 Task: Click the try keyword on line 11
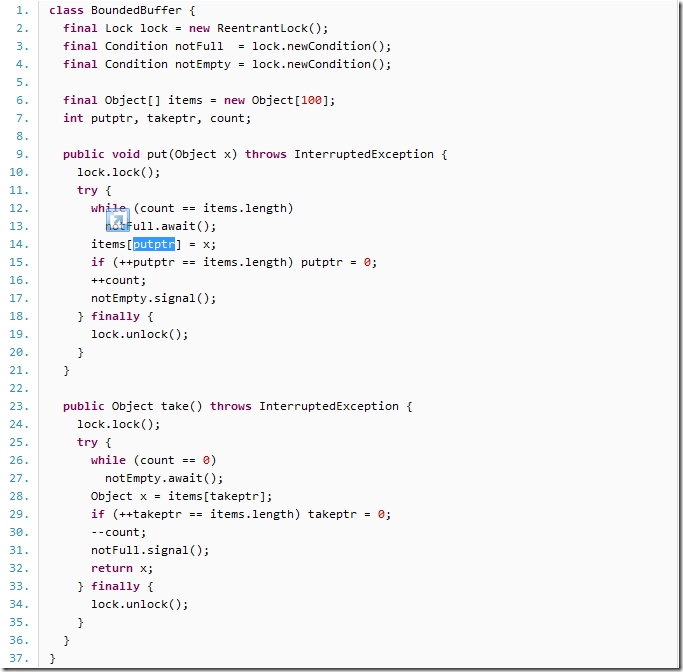87,190
